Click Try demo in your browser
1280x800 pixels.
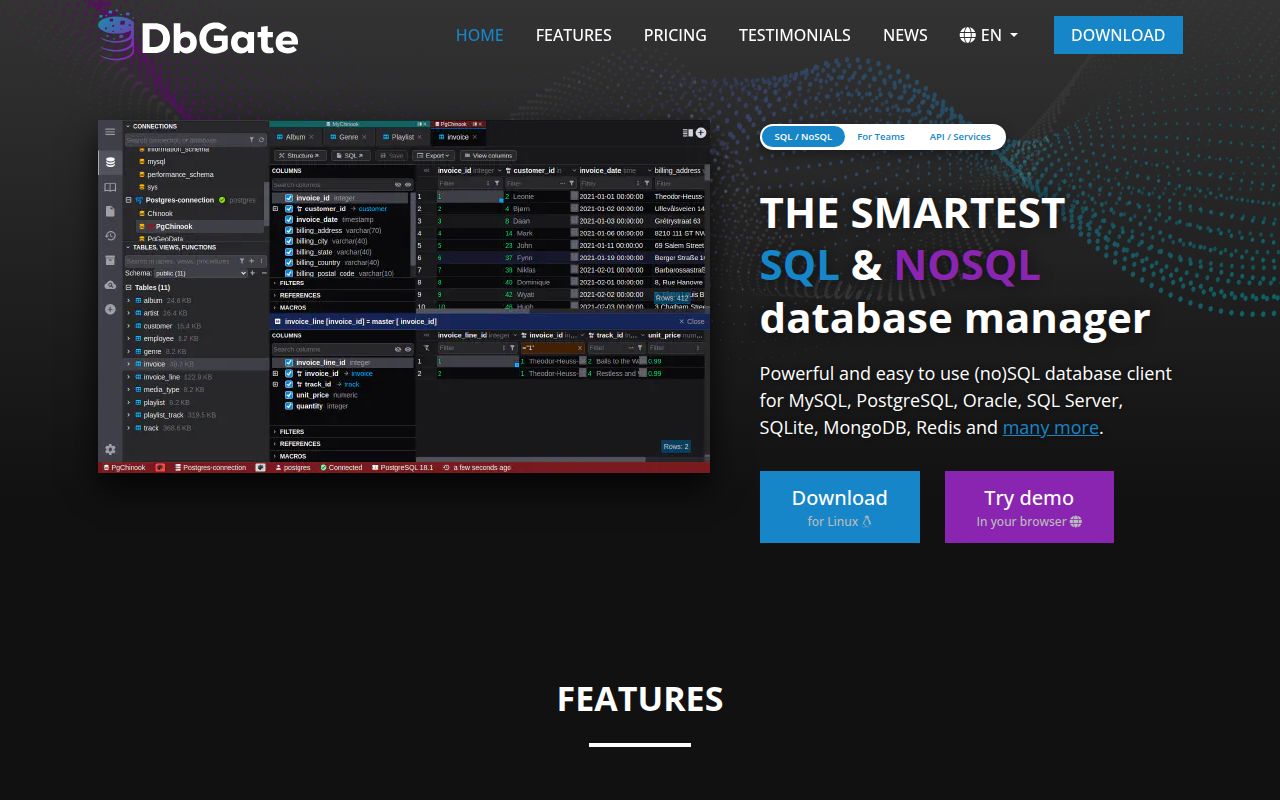(1029, 507)
